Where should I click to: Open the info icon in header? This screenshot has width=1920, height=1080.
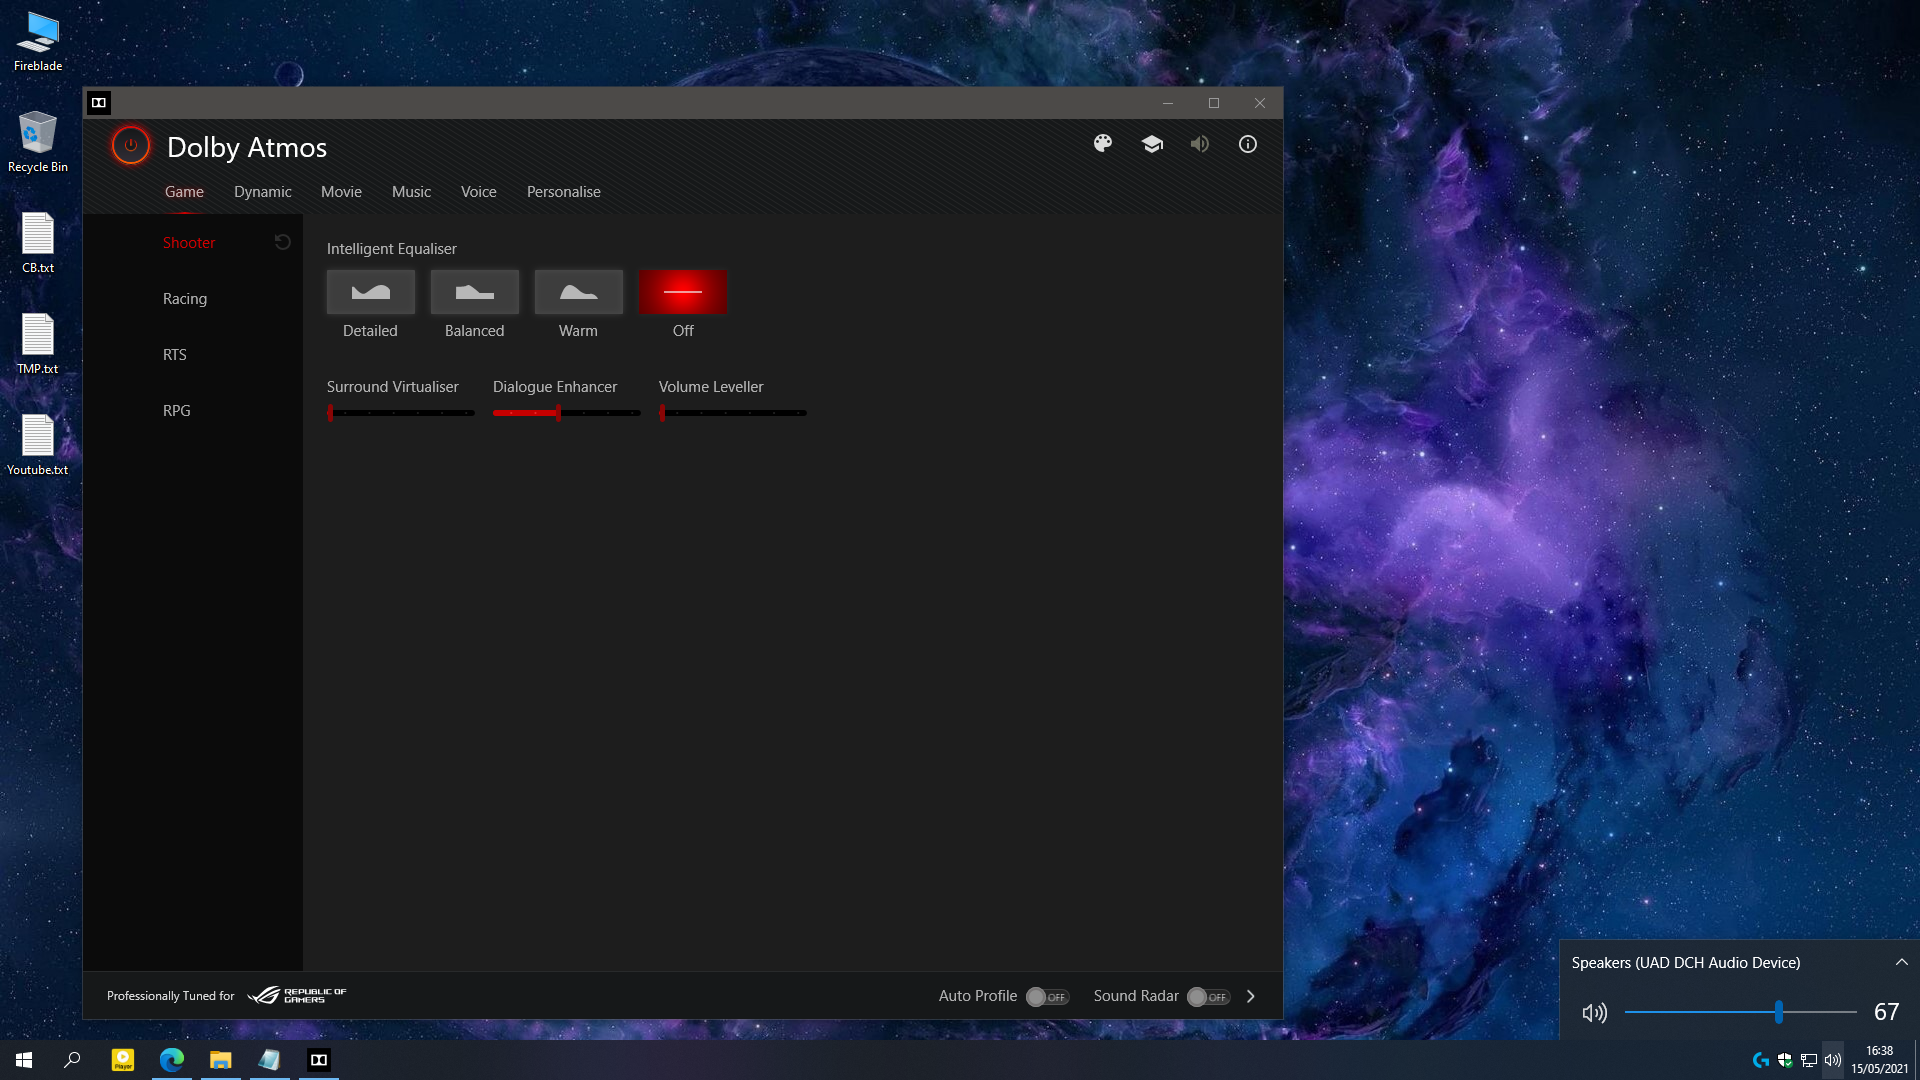coord(1248,144)
